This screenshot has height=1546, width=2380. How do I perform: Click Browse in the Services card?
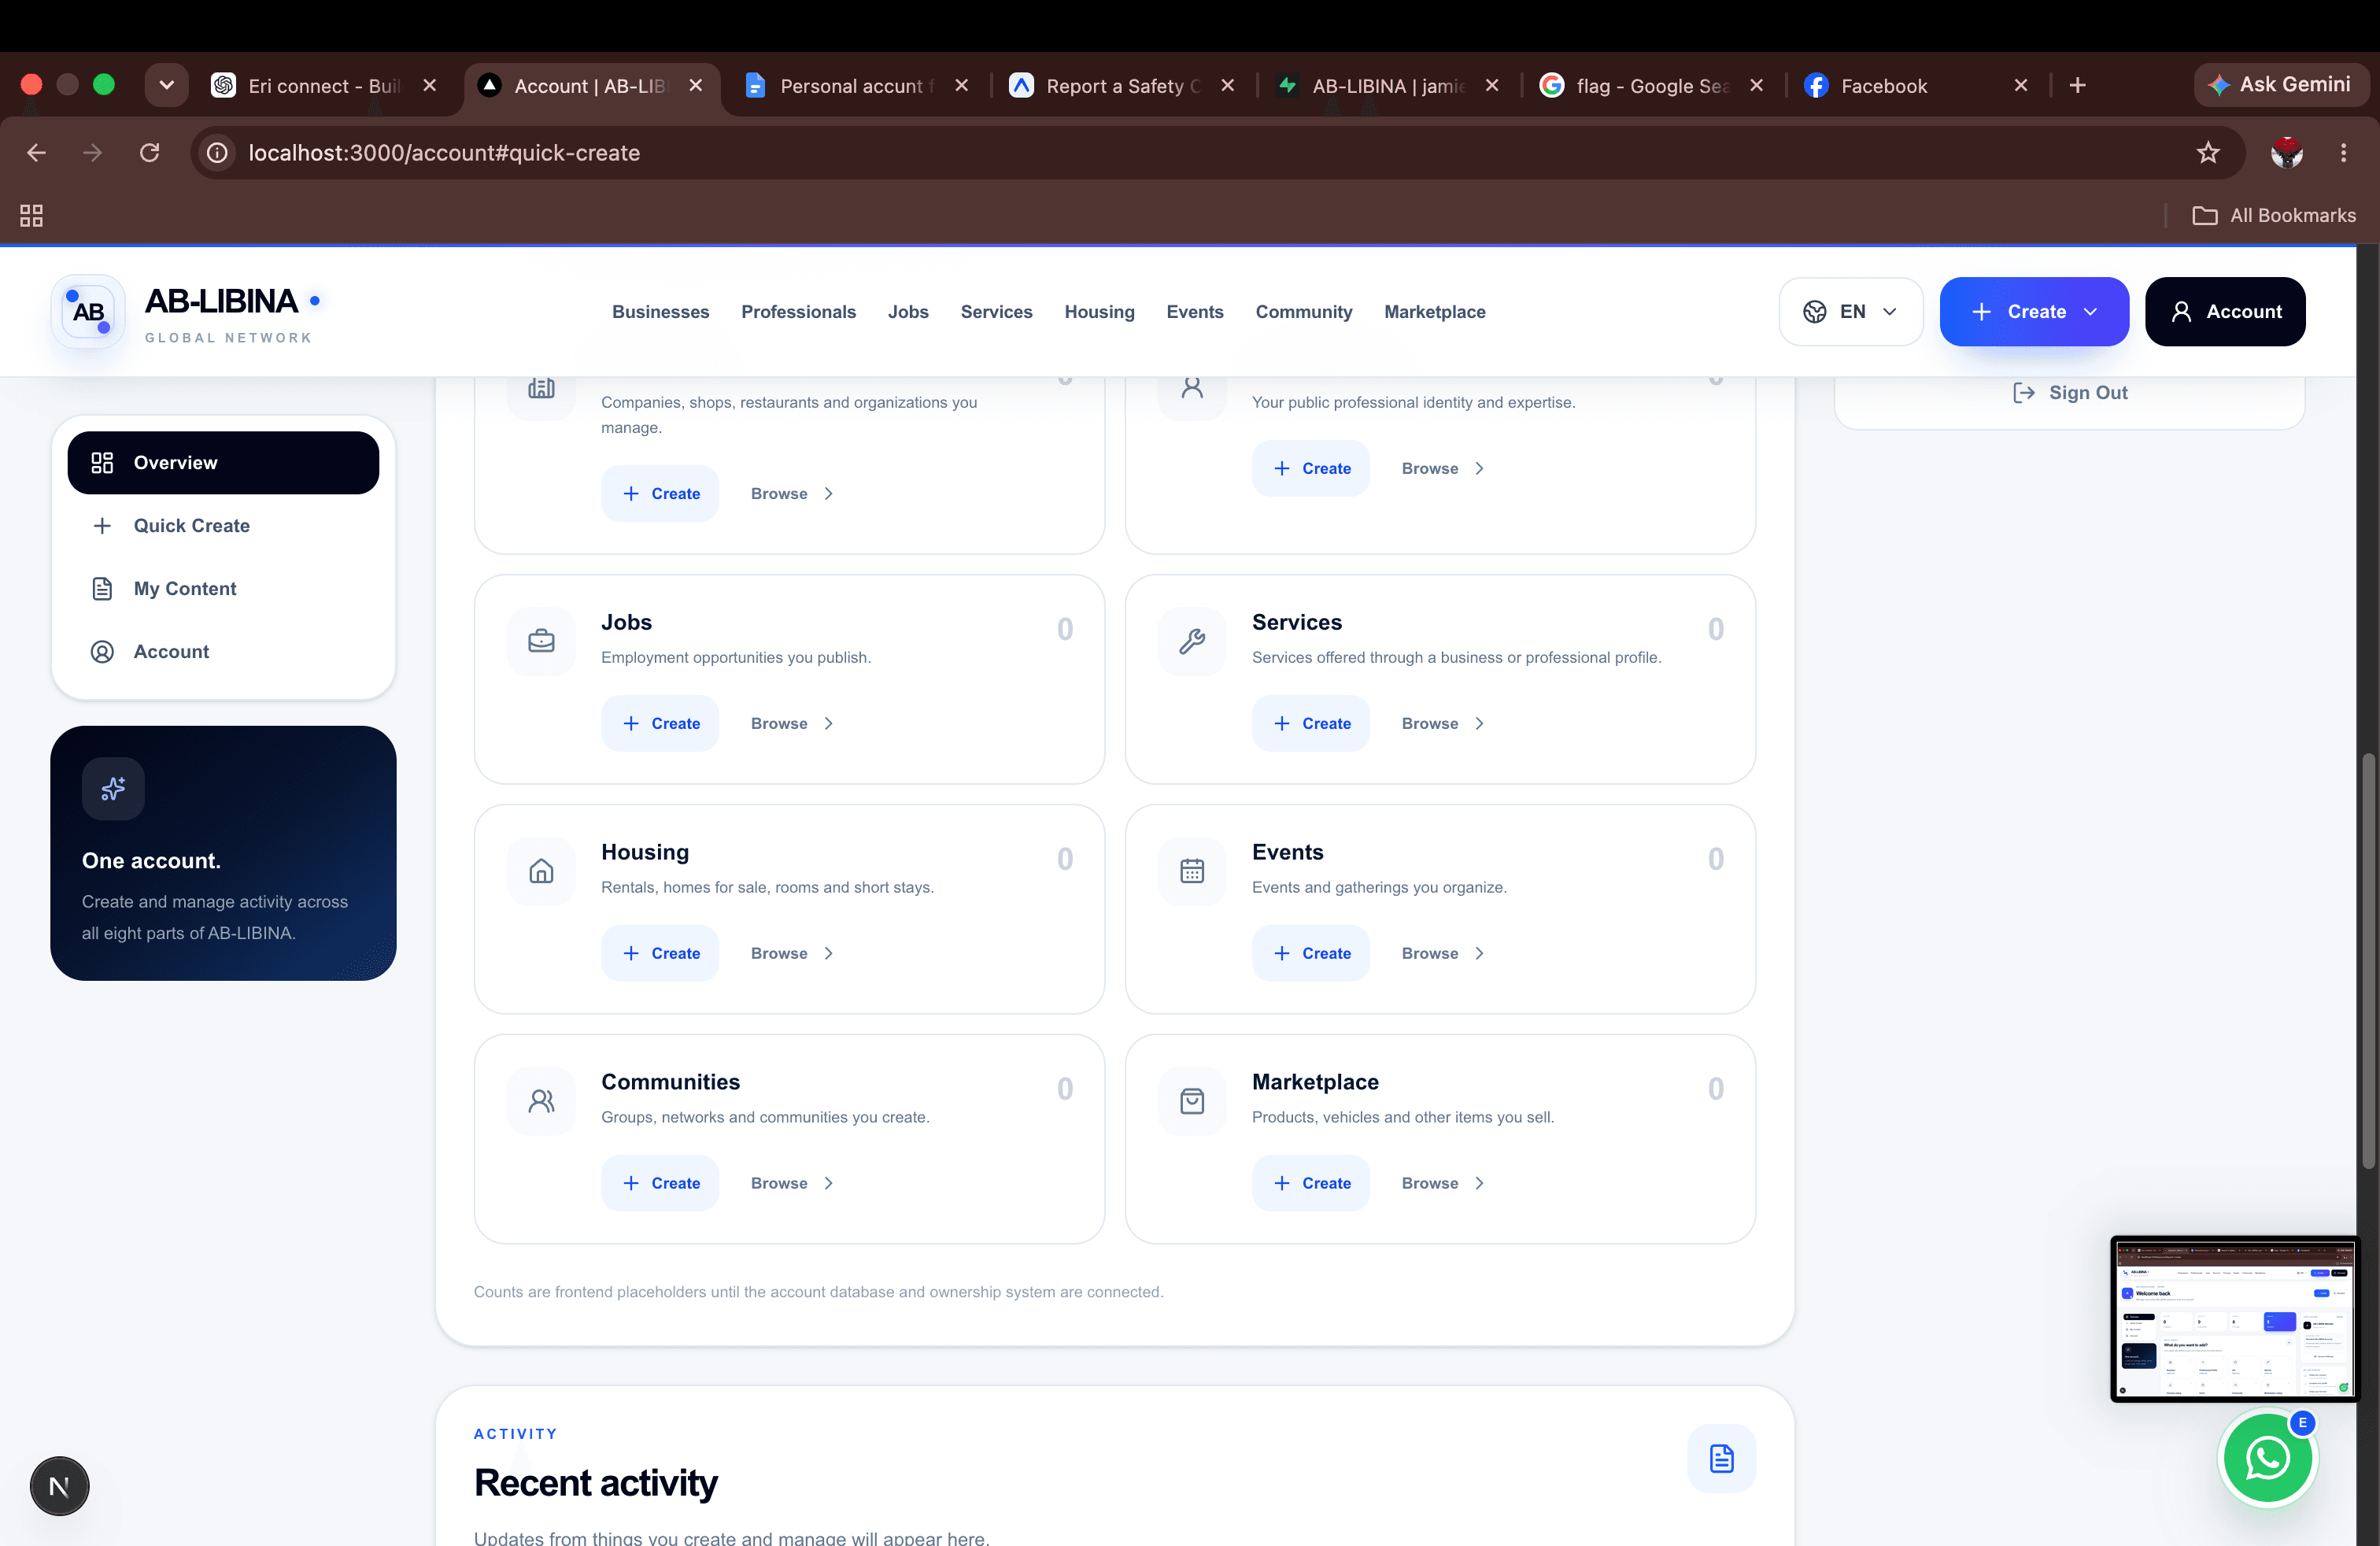(1442, 724)
